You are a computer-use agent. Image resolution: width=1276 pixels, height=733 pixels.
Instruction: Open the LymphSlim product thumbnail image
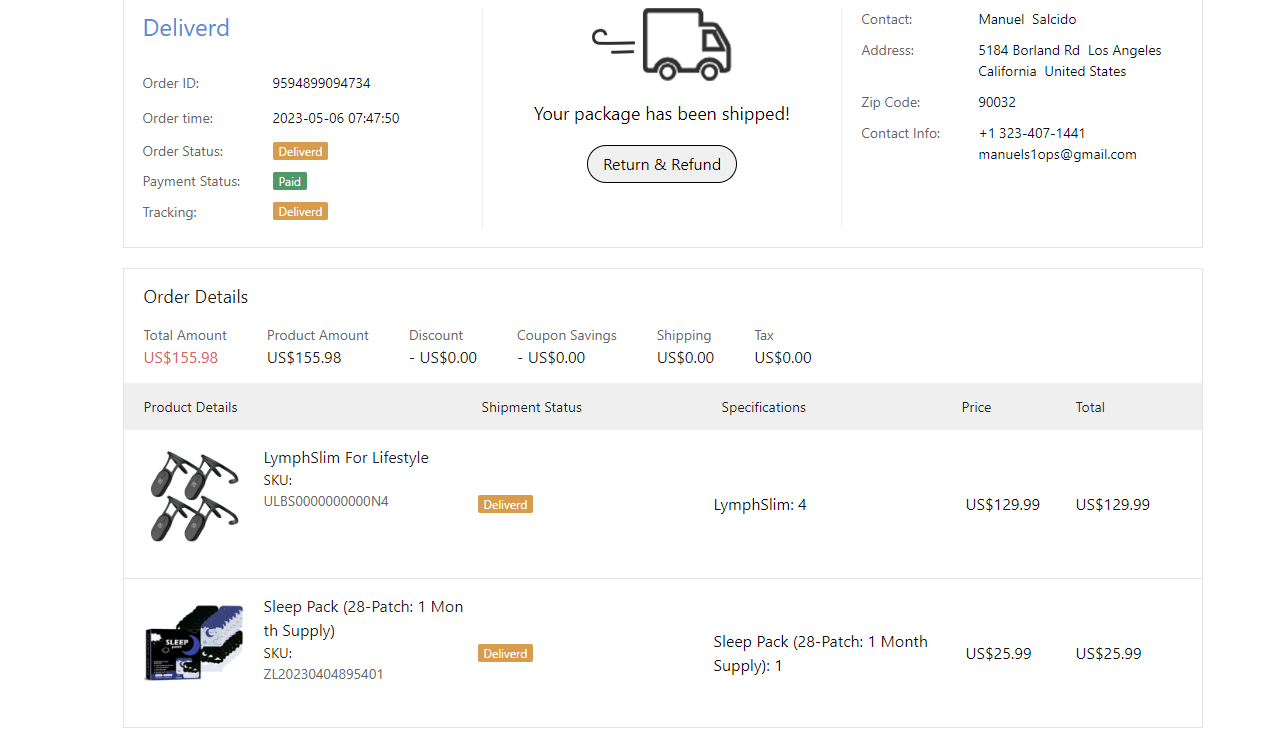[x=194, y=497]
